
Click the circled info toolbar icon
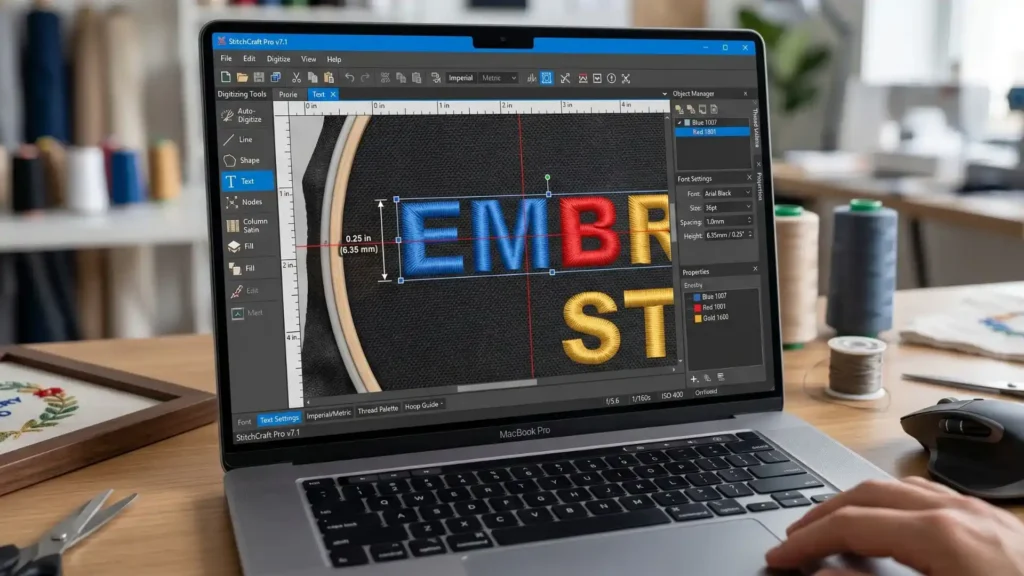click(x=611, y=78)
